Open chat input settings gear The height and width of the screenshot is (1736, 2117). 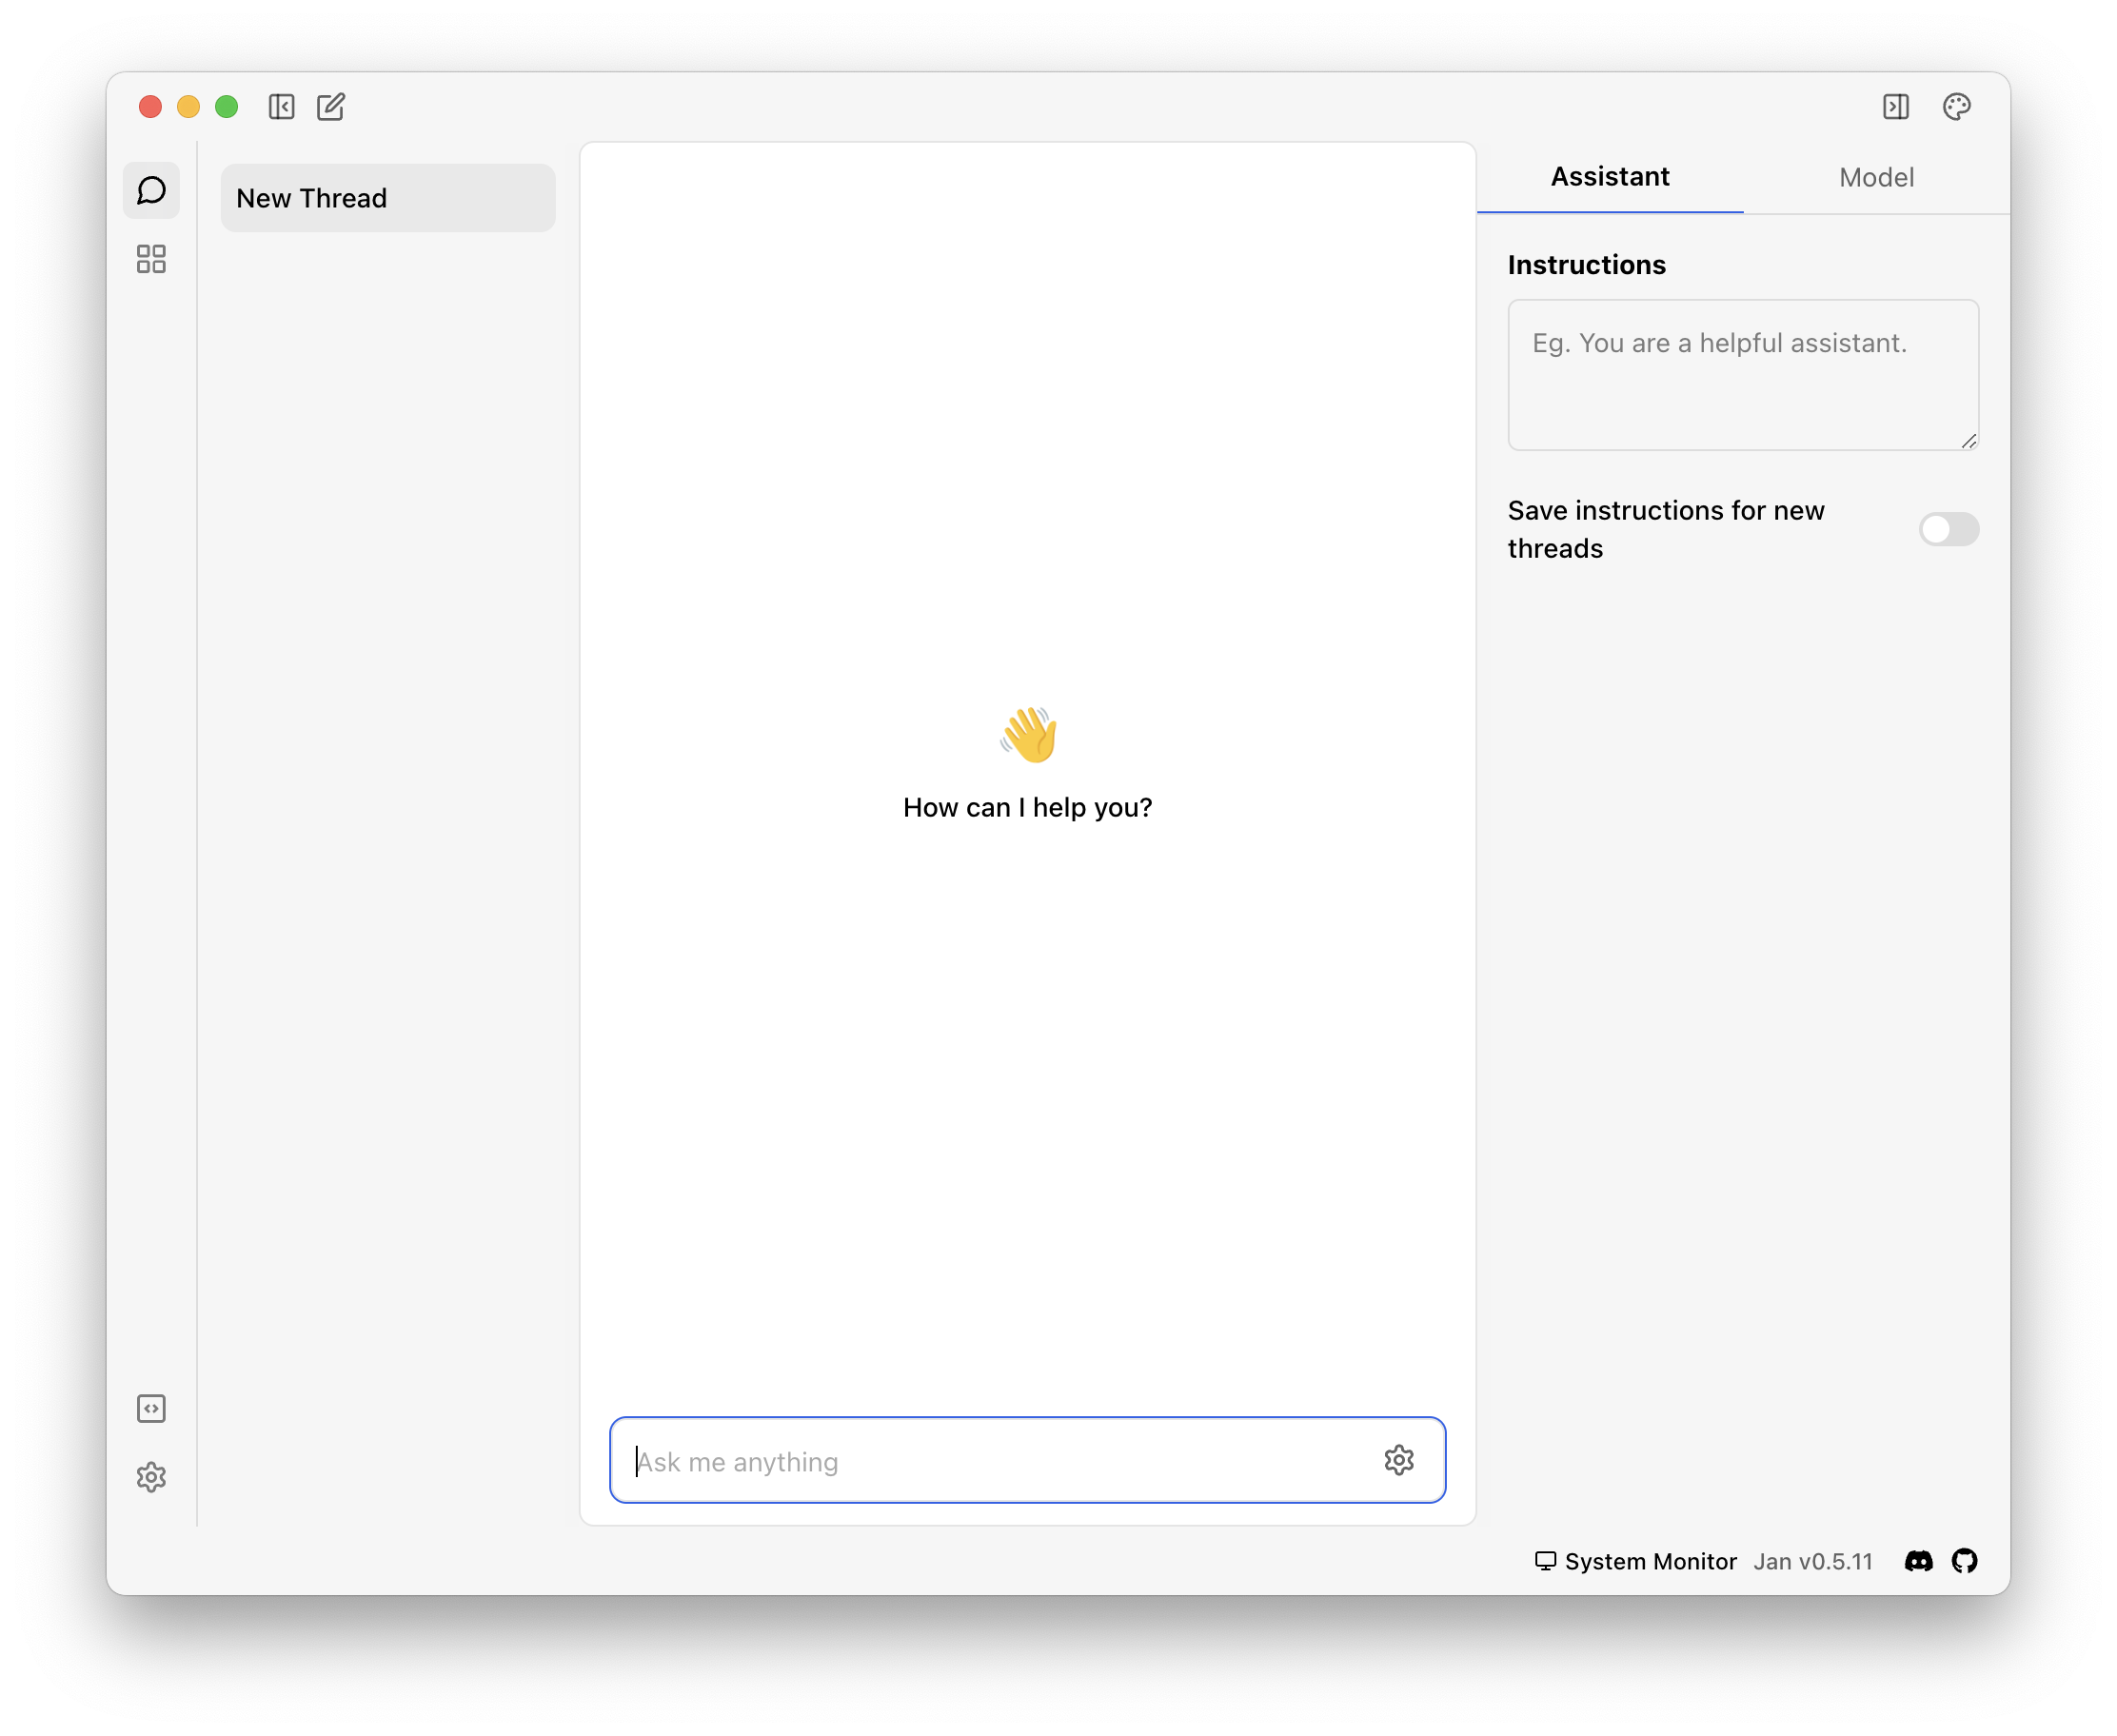click(x=1398, y=1460)
